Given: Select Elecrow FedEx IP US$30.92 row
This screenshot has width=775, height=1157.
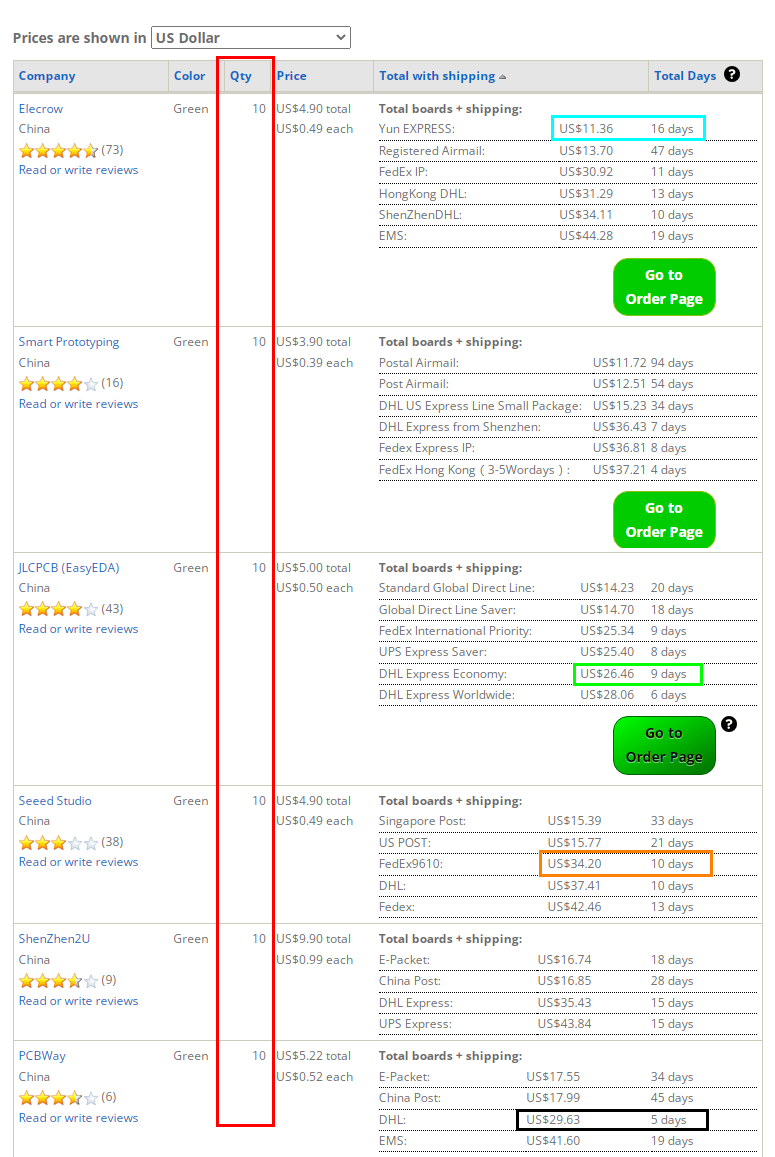Looking at the screenshot, I should coord(568,172).
